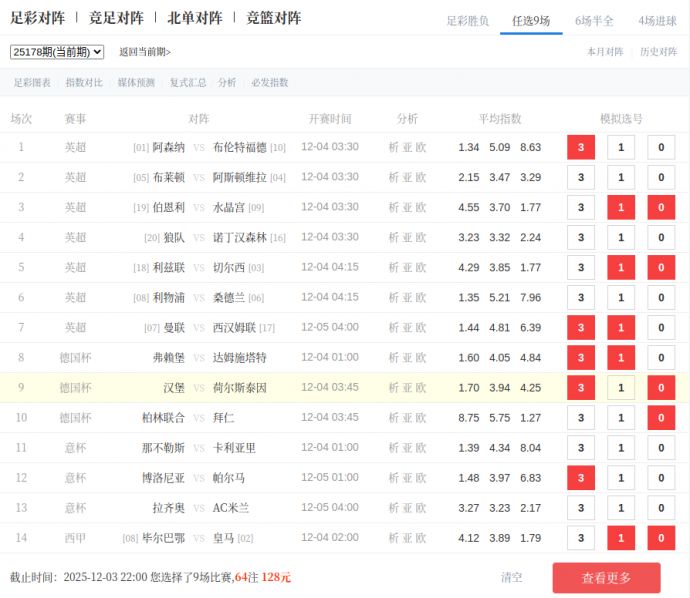Toggle pick 0 for 伯恩利 vs 水晶宫
Viewport: 690px width, 598px height.
[661, 208]
